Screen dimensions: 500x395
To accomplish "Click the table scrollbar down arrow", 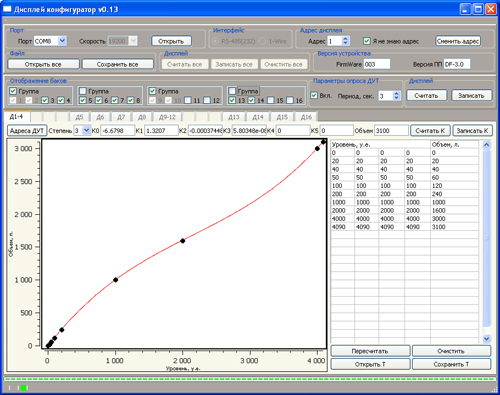I will click(486, 339).
